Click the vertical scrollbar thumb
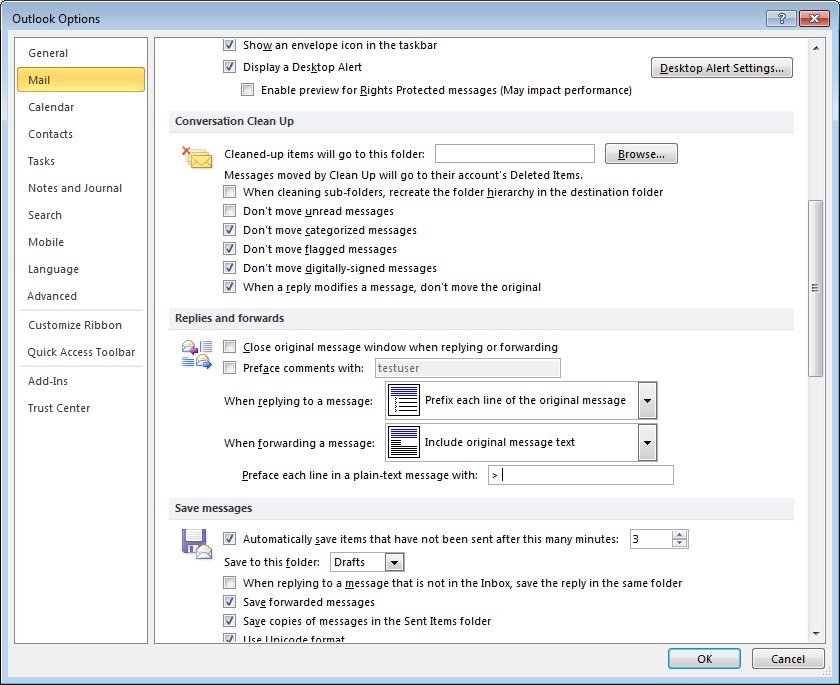Screen dimensions: 840x685 (815, 288)
